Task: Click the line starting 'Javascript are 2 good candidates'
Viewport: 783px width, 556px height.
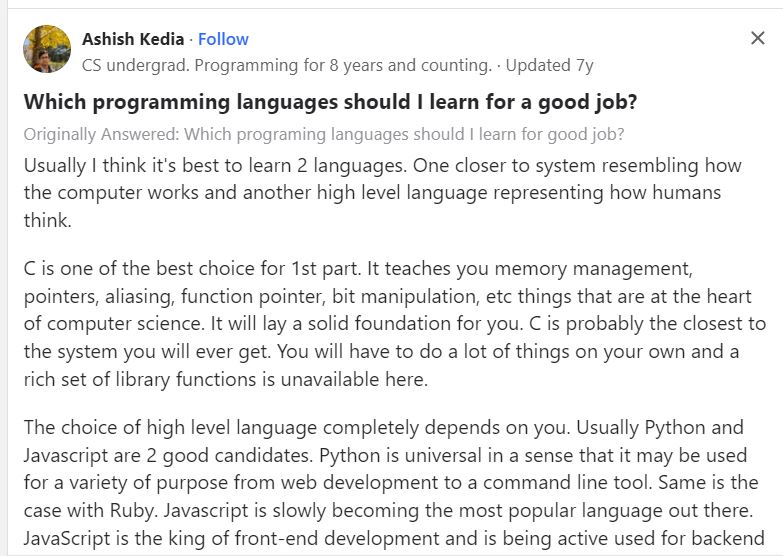Action: tap(385, 456)
